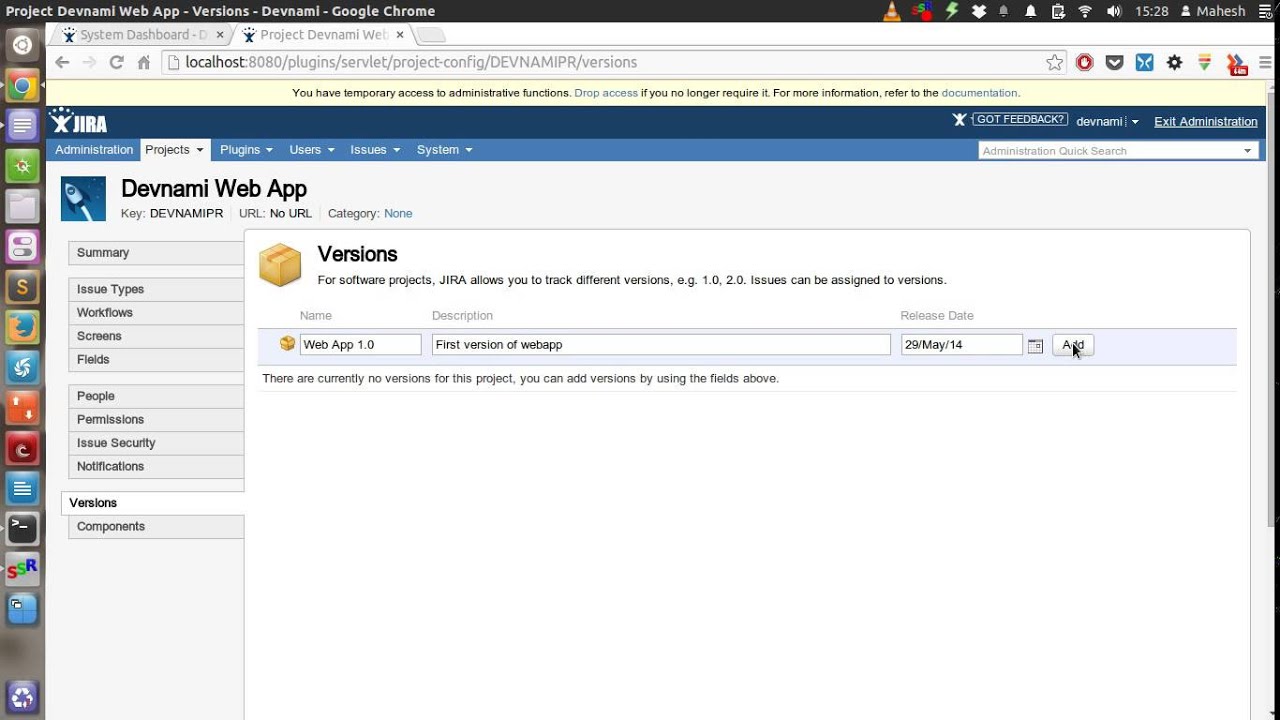
Task: Click the Exit Administration link
Action: click(1206, 122)
